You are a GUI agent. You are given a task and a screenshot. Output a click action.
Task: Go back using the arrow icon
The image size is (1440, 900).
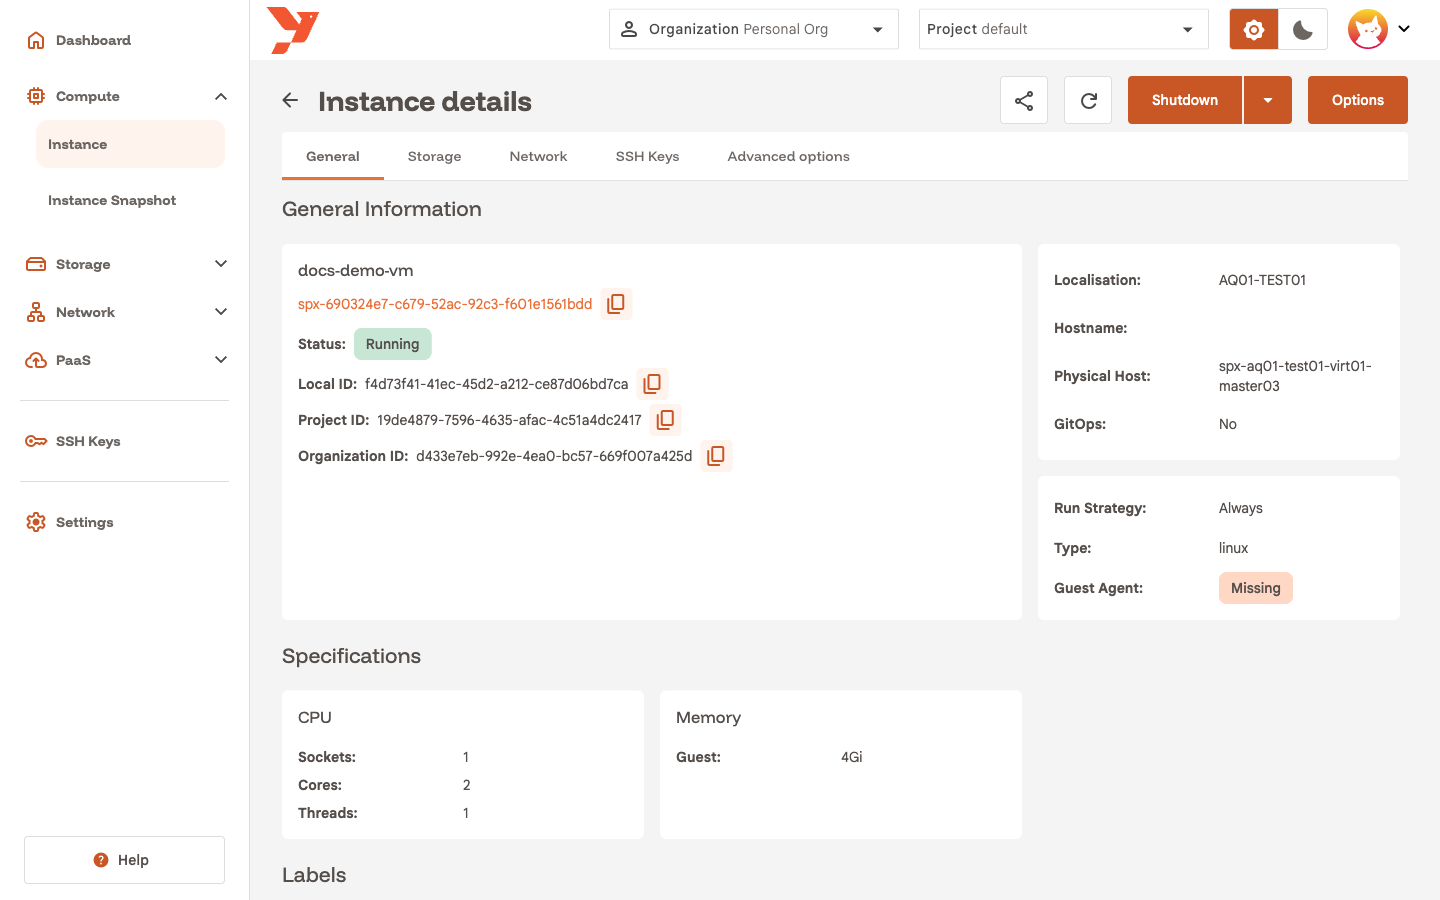290,100
